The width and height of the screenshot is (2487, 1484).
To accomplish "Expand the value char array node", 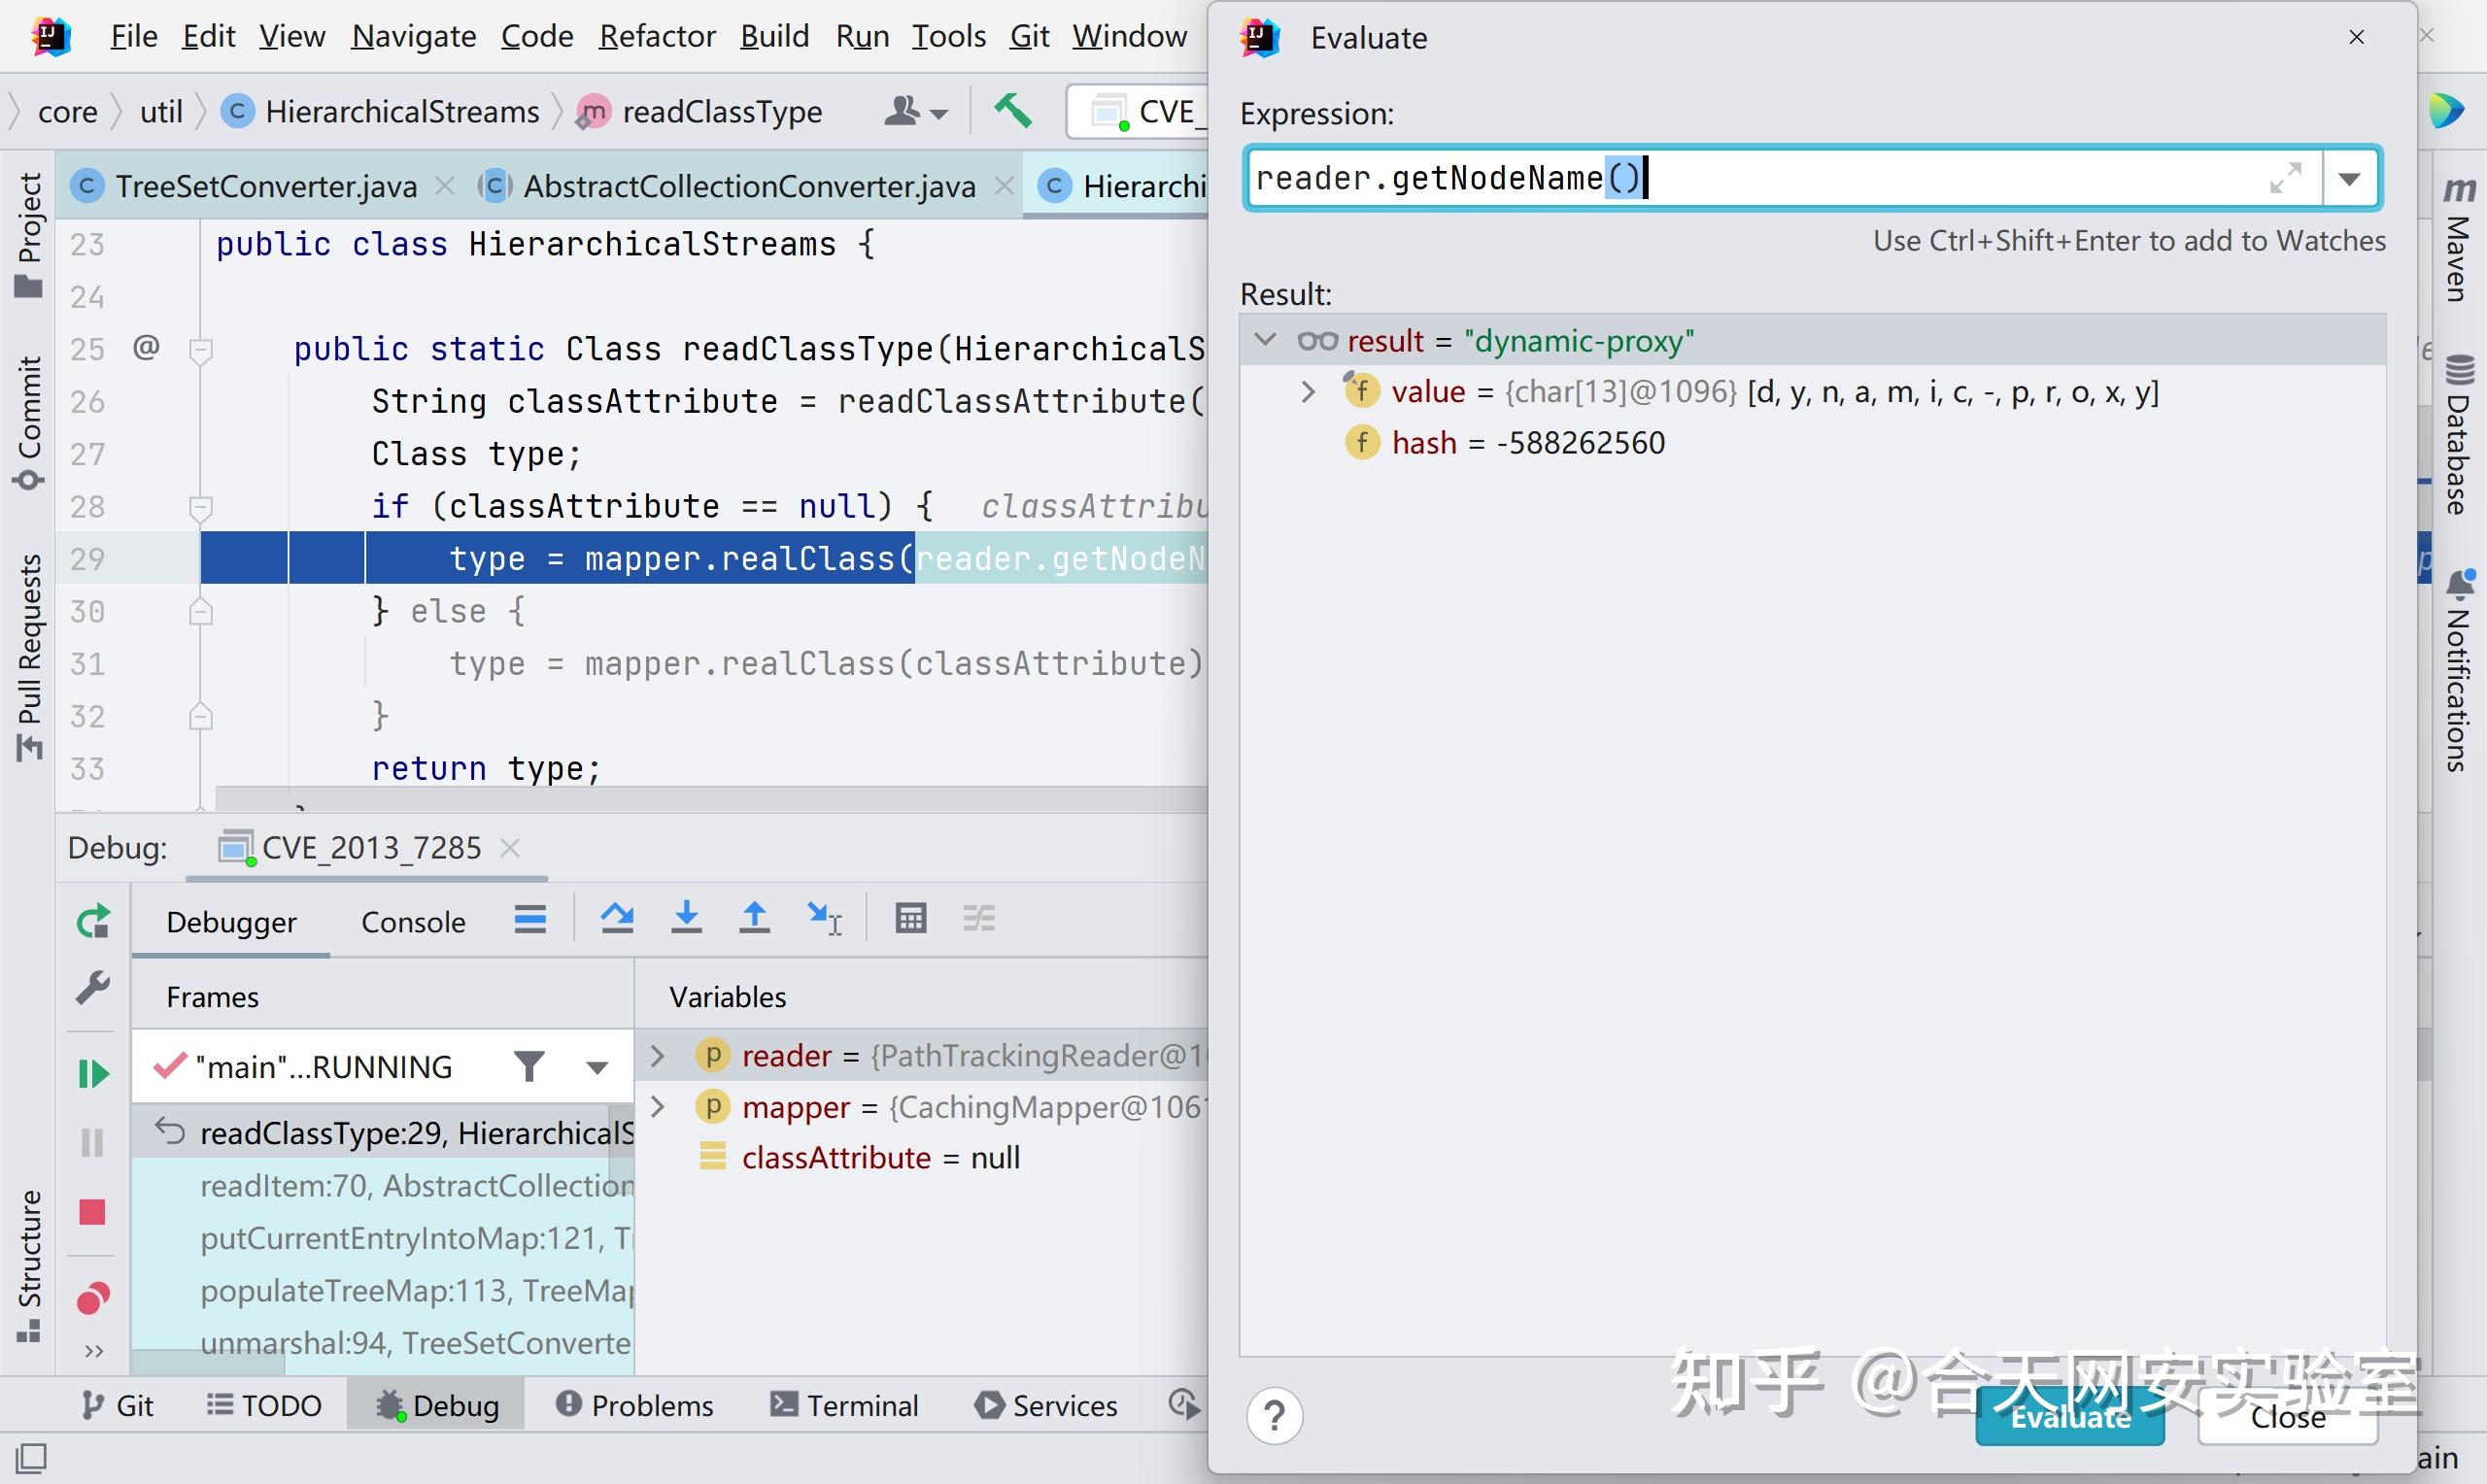I will [x=1309, y=391].
